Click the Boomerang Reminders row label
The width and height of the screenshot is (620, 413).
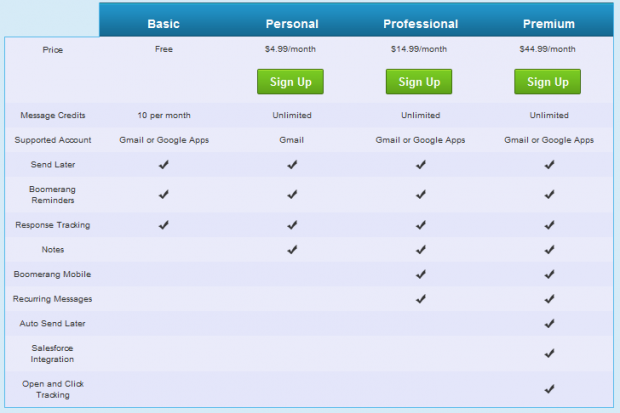click(53, 195)
